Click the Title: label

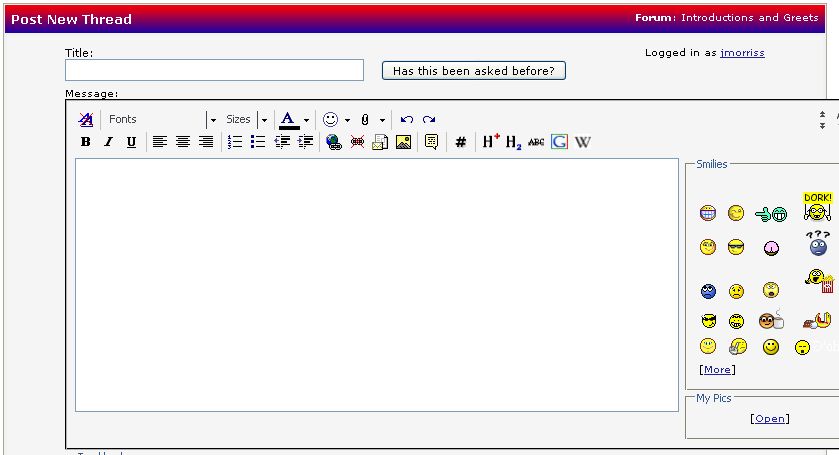[79, 53]
